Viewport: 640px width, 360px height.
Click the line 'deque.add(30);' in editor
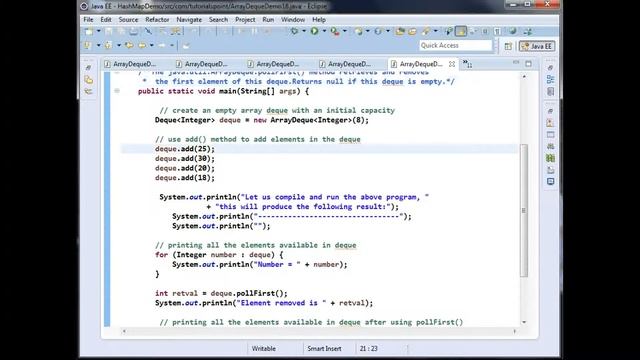click(184, 158)
